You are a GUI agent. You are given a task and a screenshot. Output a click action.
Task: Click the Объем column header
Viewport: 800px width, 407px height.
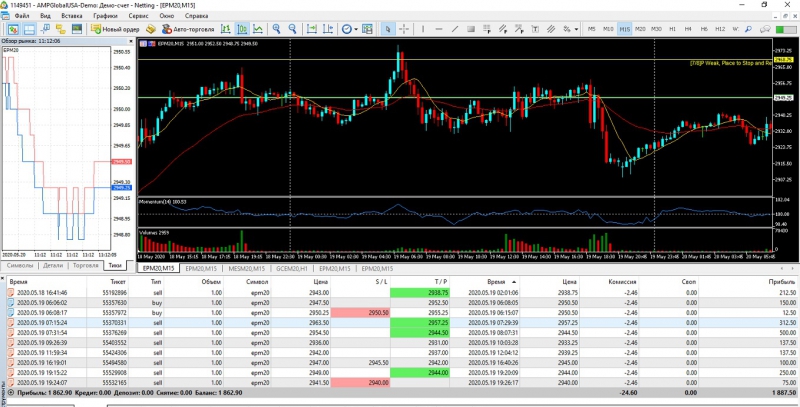click(x=211, y=282)
